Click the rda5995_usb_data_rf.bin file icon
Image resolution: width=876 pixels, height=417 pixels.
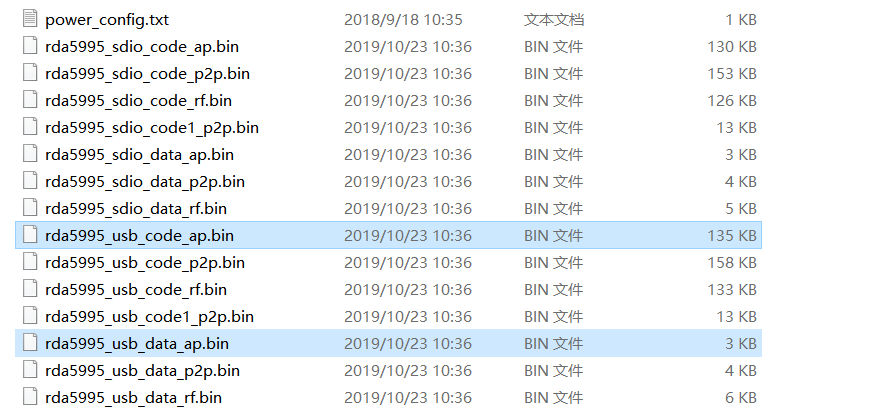[30, 397]
